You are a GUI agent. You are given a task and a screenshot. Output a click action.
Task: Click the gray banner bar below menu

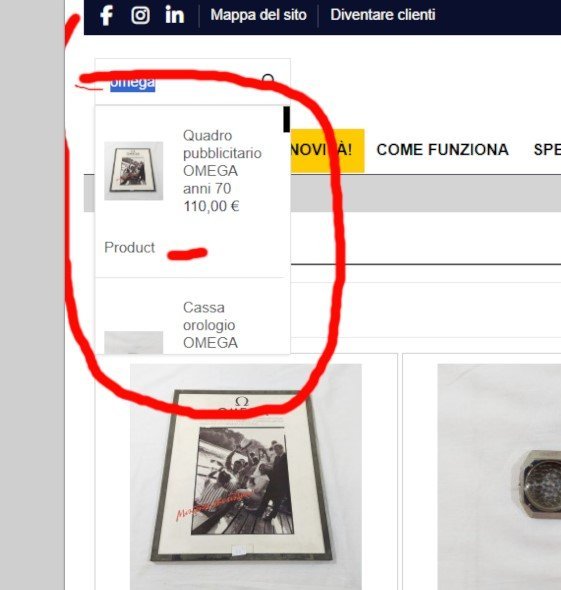point(426,193)
